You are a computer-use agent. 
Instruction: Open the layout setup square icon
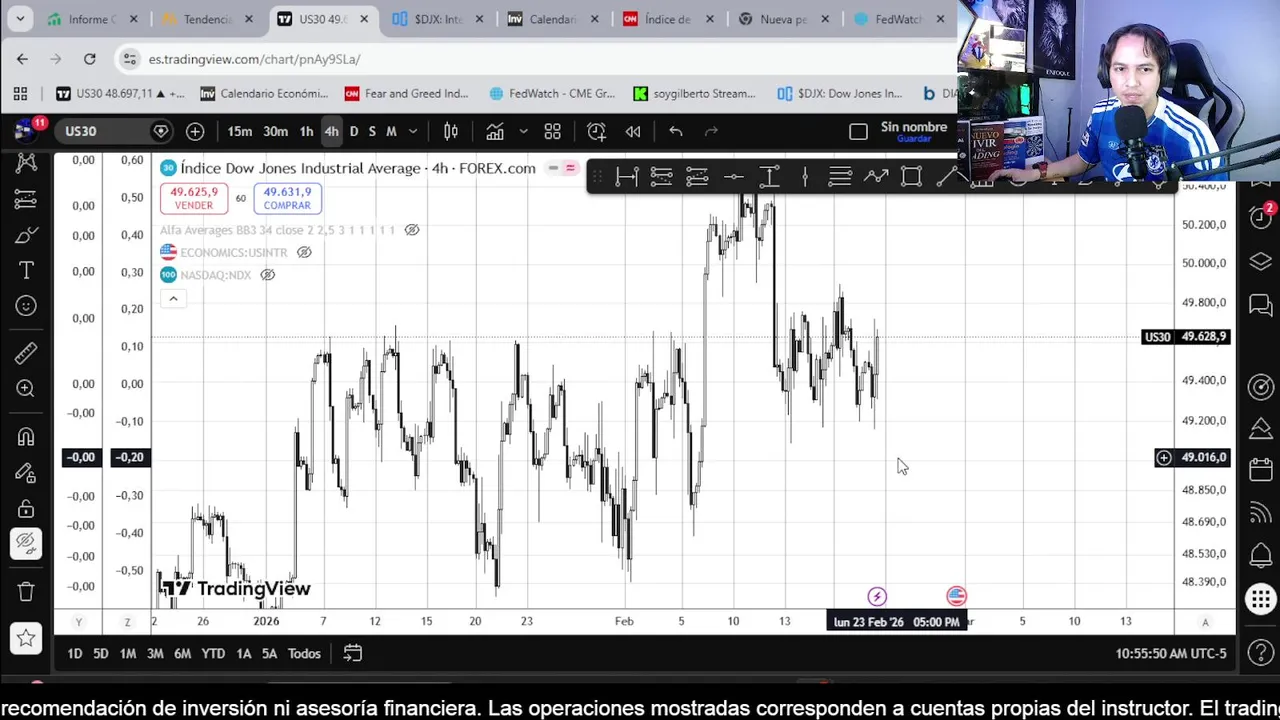(x=858, y=131)
